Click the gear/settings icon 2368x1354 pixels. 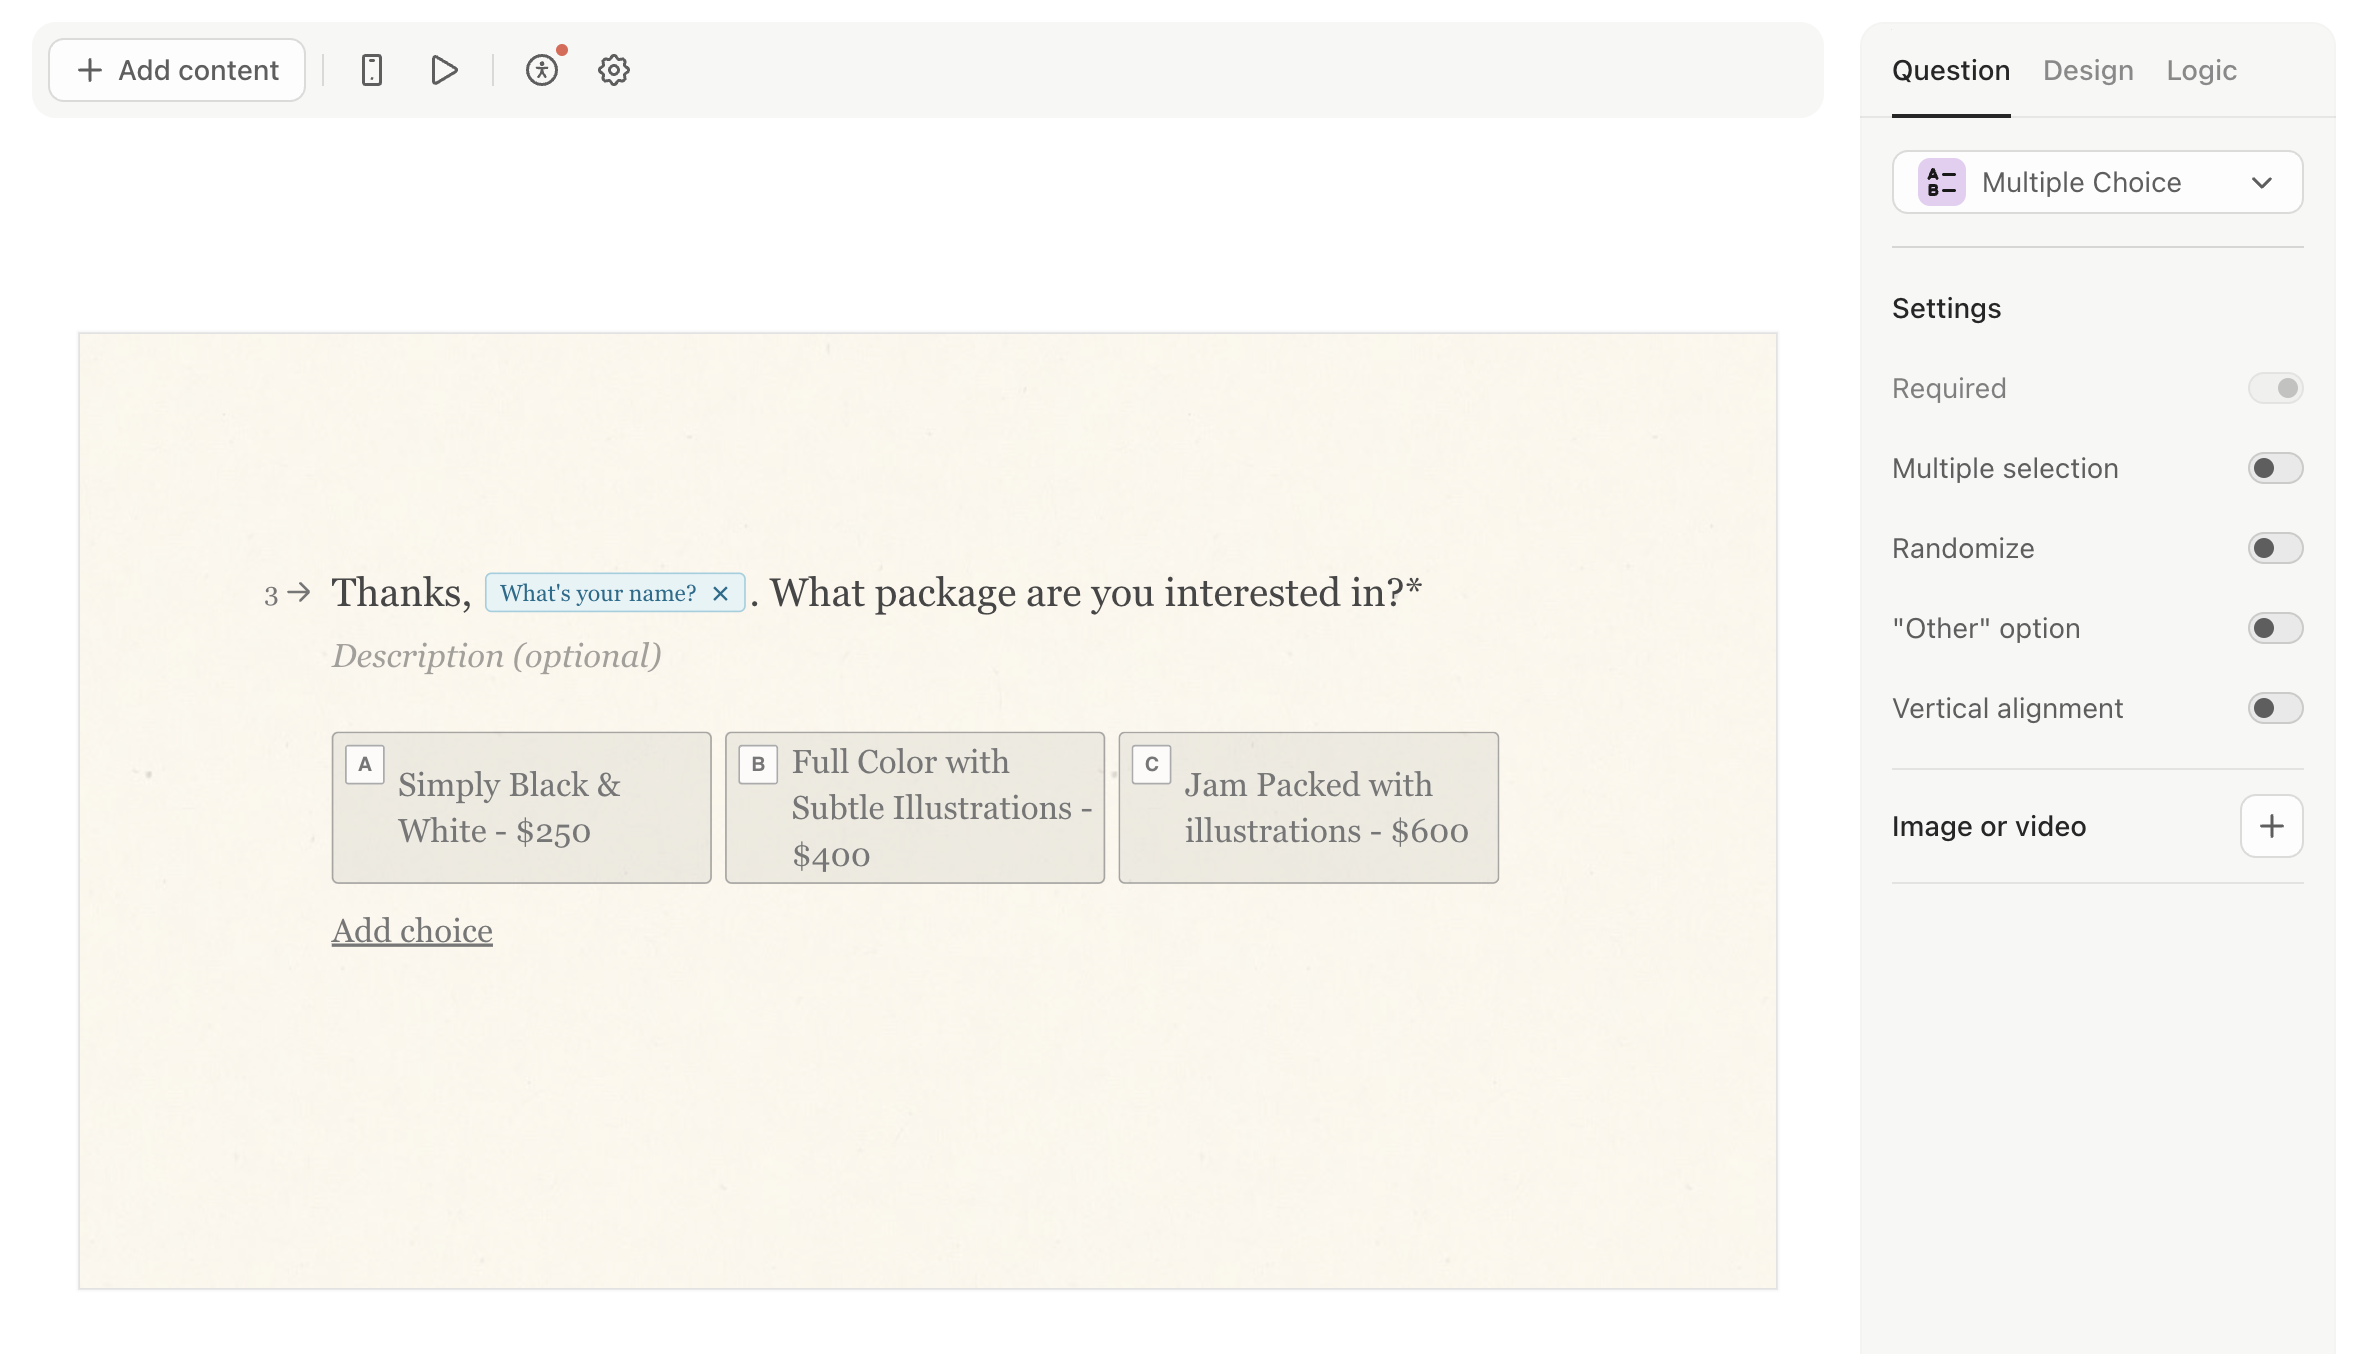(x=615, y=68)
